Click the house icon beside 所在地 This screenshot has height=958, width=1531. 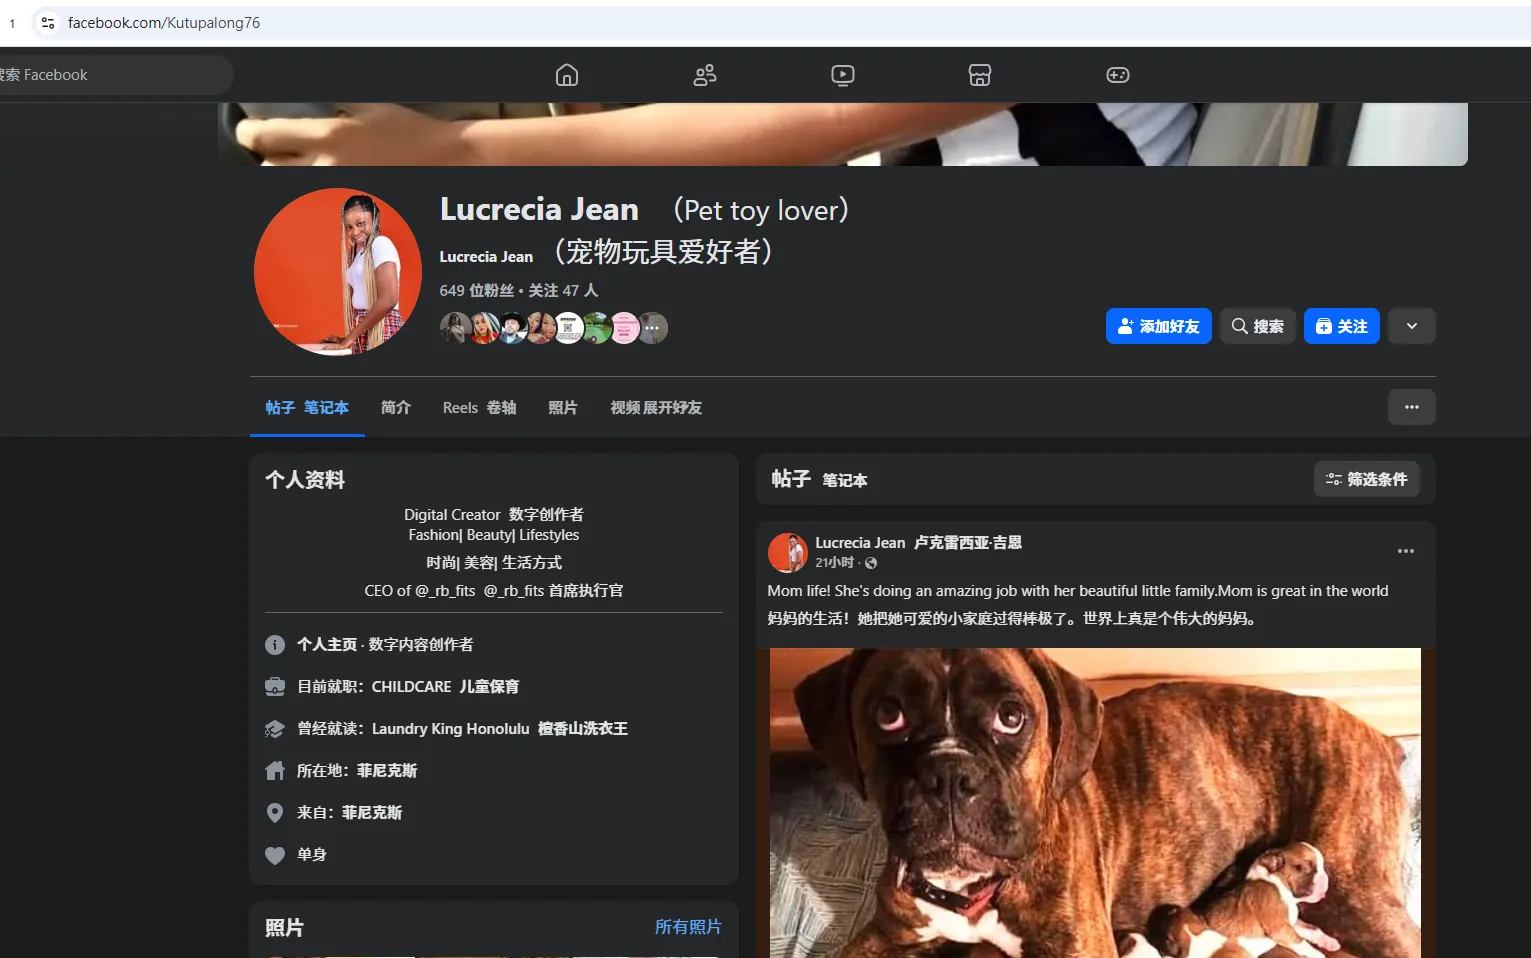tap(275, 771)
